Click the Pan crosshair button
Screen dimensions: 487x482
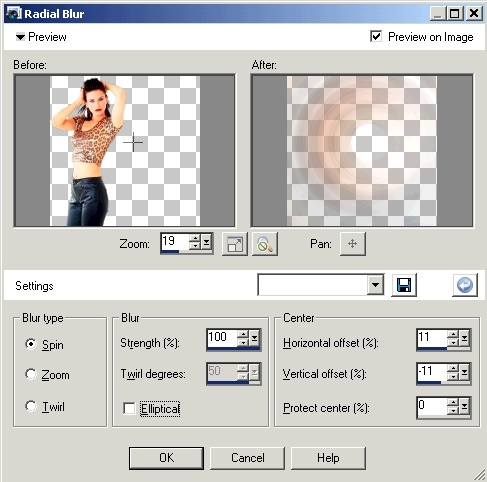[x=353, y=244]
